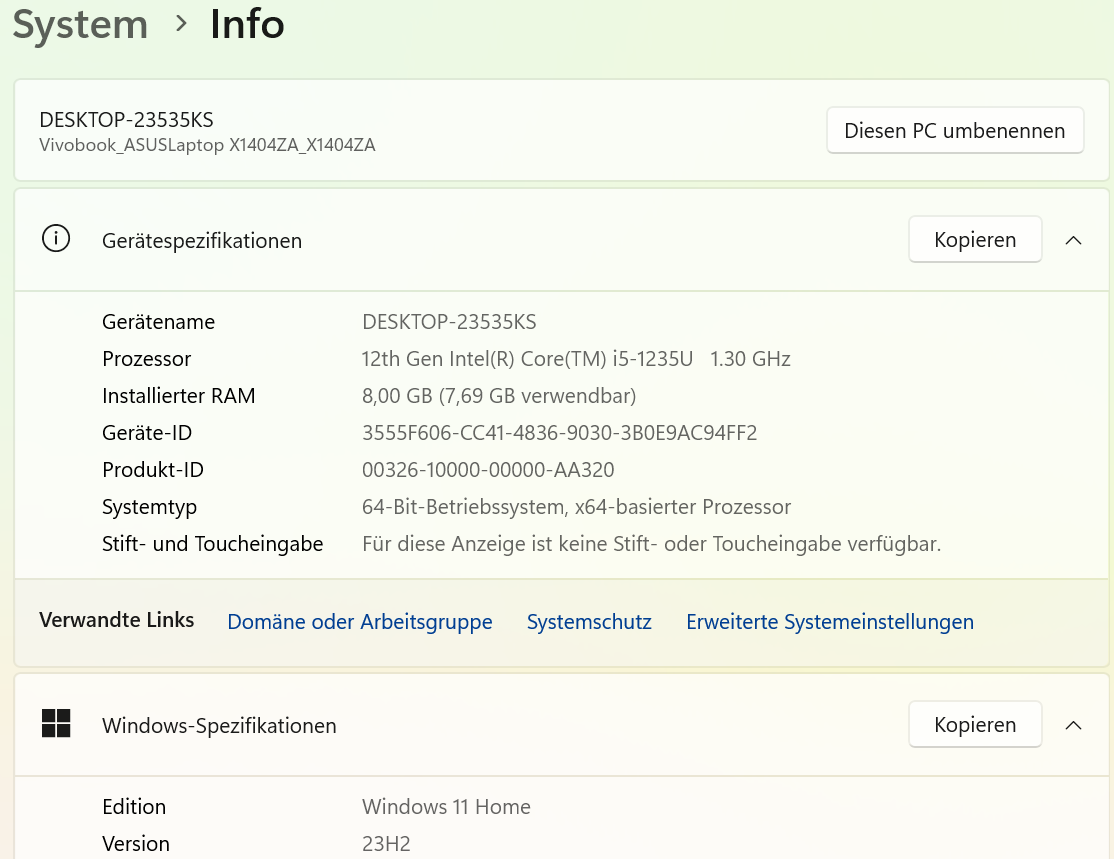
Task: Click the Gerätename label
Action: click(158, 322)
